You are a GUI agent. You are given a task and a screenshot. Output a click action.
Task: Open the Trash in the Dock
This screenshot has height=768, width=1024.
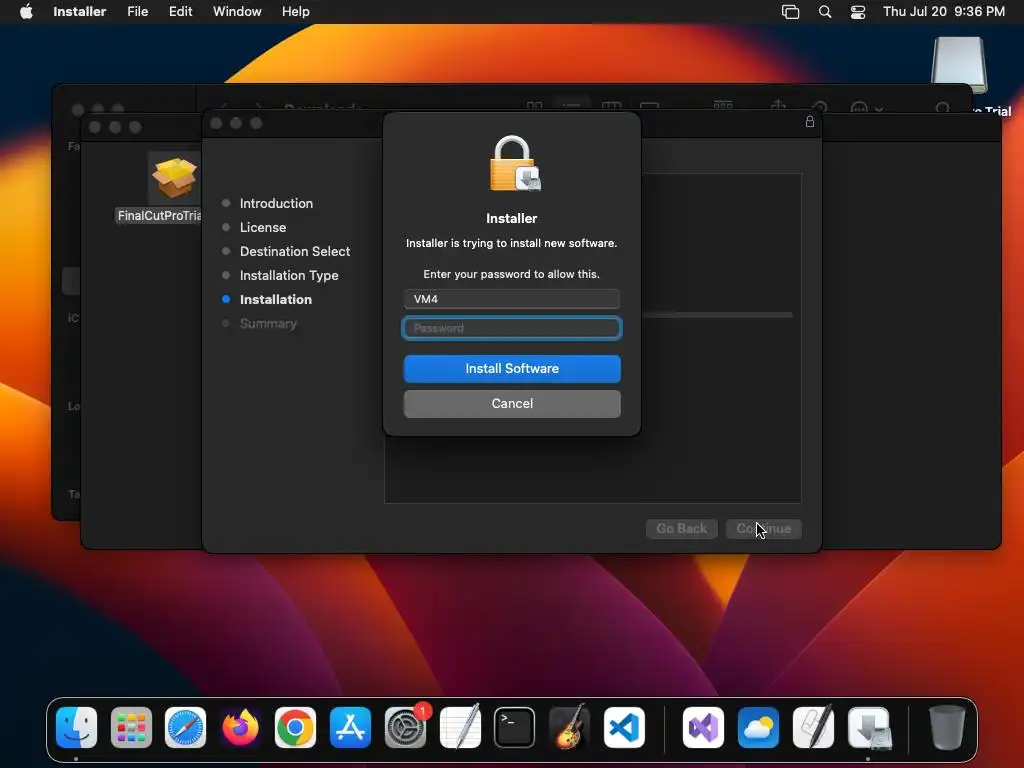click(x=947, y=728)
